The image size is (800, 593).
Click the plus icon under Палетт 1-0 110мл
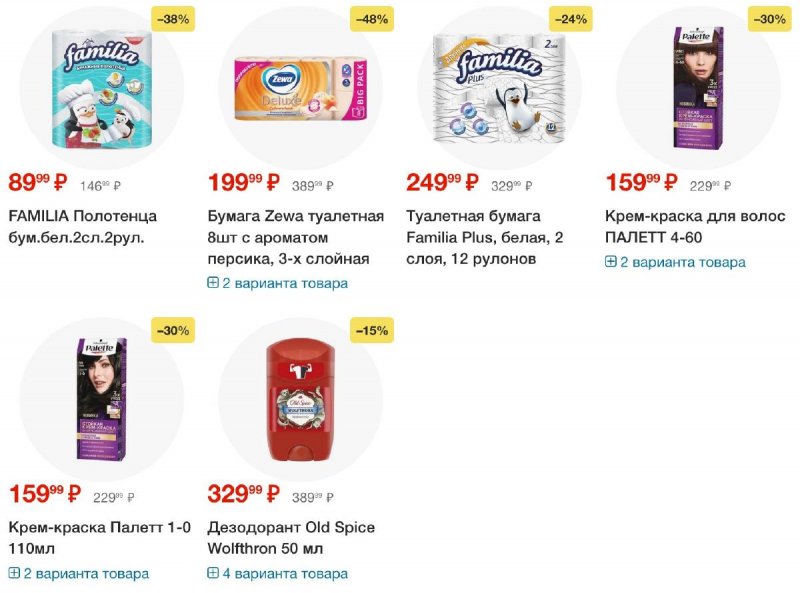14,573
